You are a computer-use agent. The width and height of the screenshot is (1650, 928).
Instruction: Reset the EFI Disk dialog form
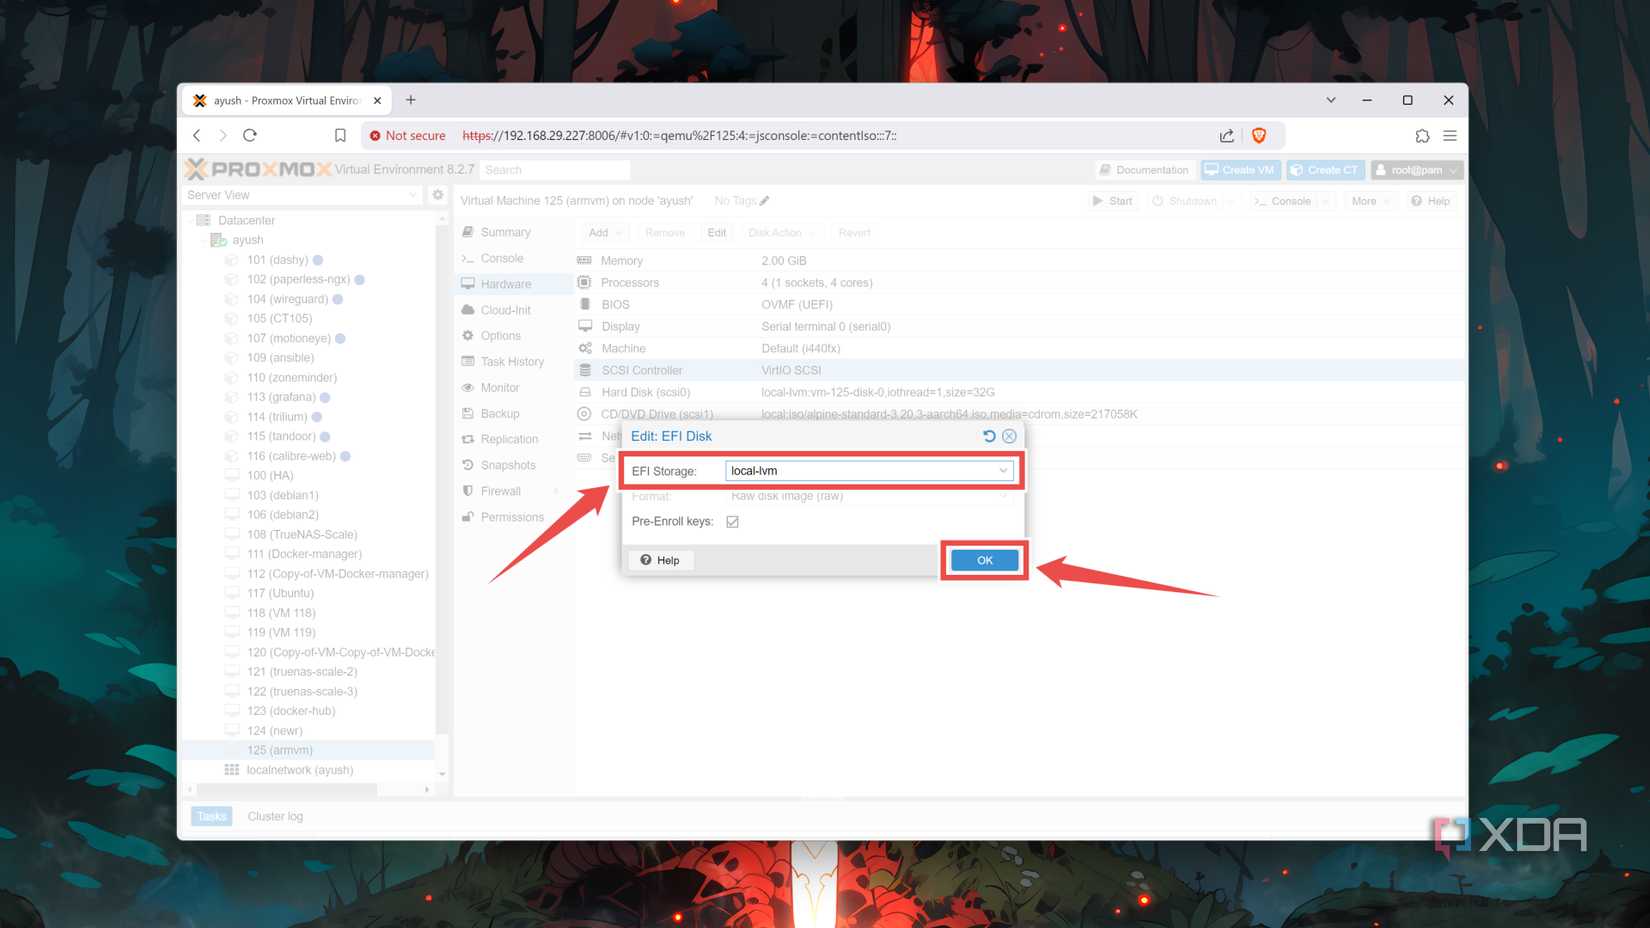click(989, 436)
